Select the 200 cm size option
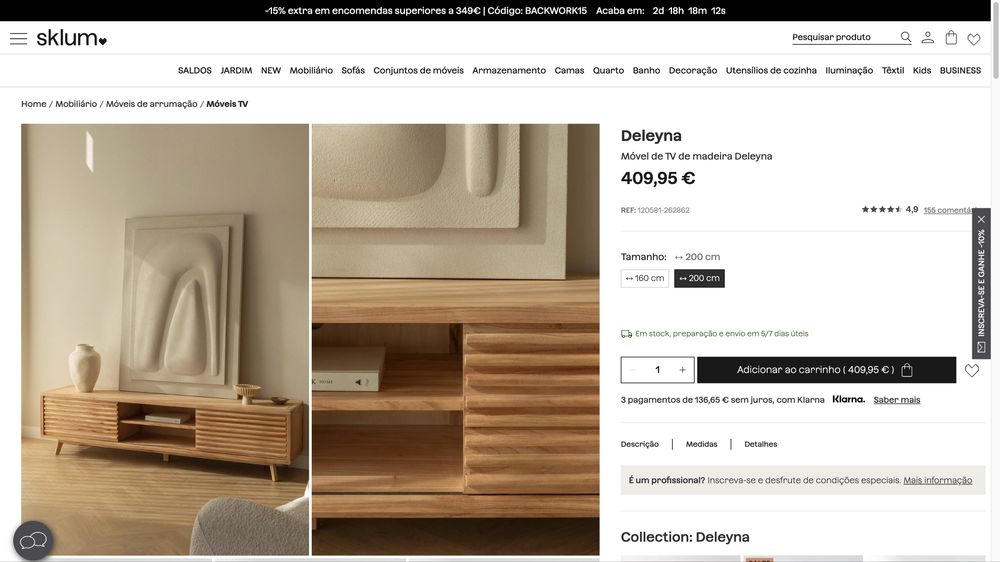 pos(699,278)
